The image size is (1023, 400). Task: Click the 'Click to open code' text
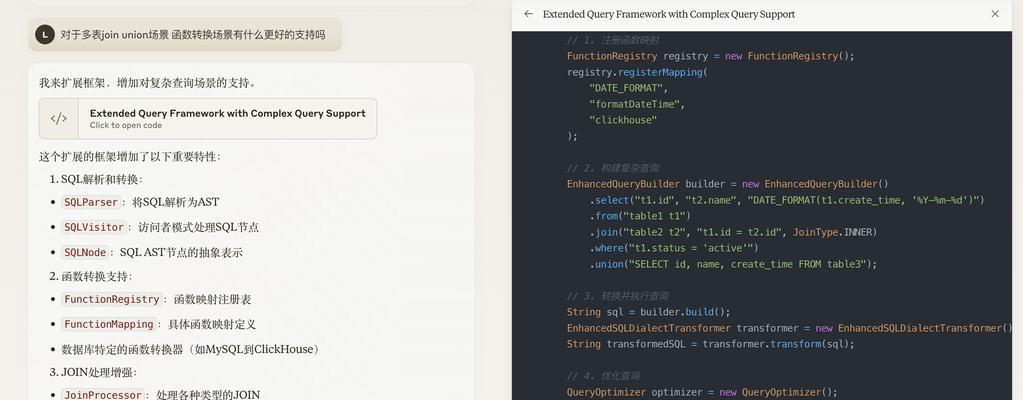click(x=126, y=125)
